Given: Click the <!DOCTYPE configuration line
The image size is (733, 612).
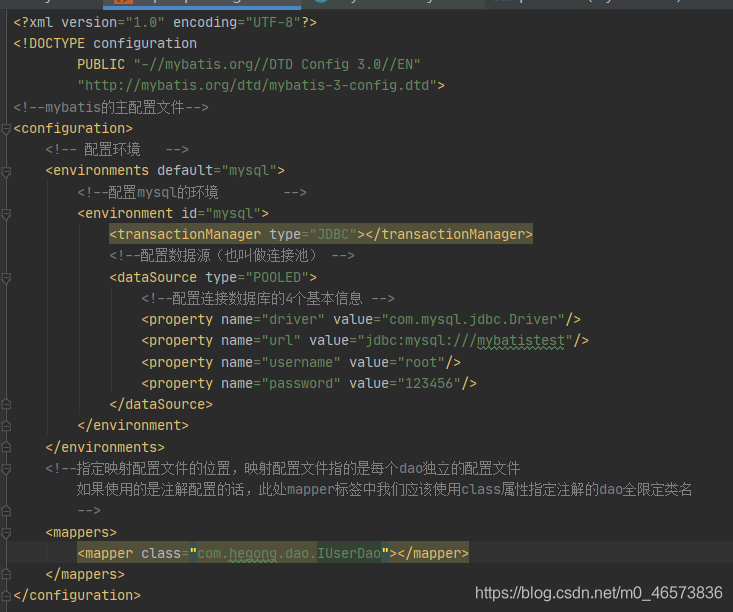Looking at the screenshot, I should [x=105, y=43].
